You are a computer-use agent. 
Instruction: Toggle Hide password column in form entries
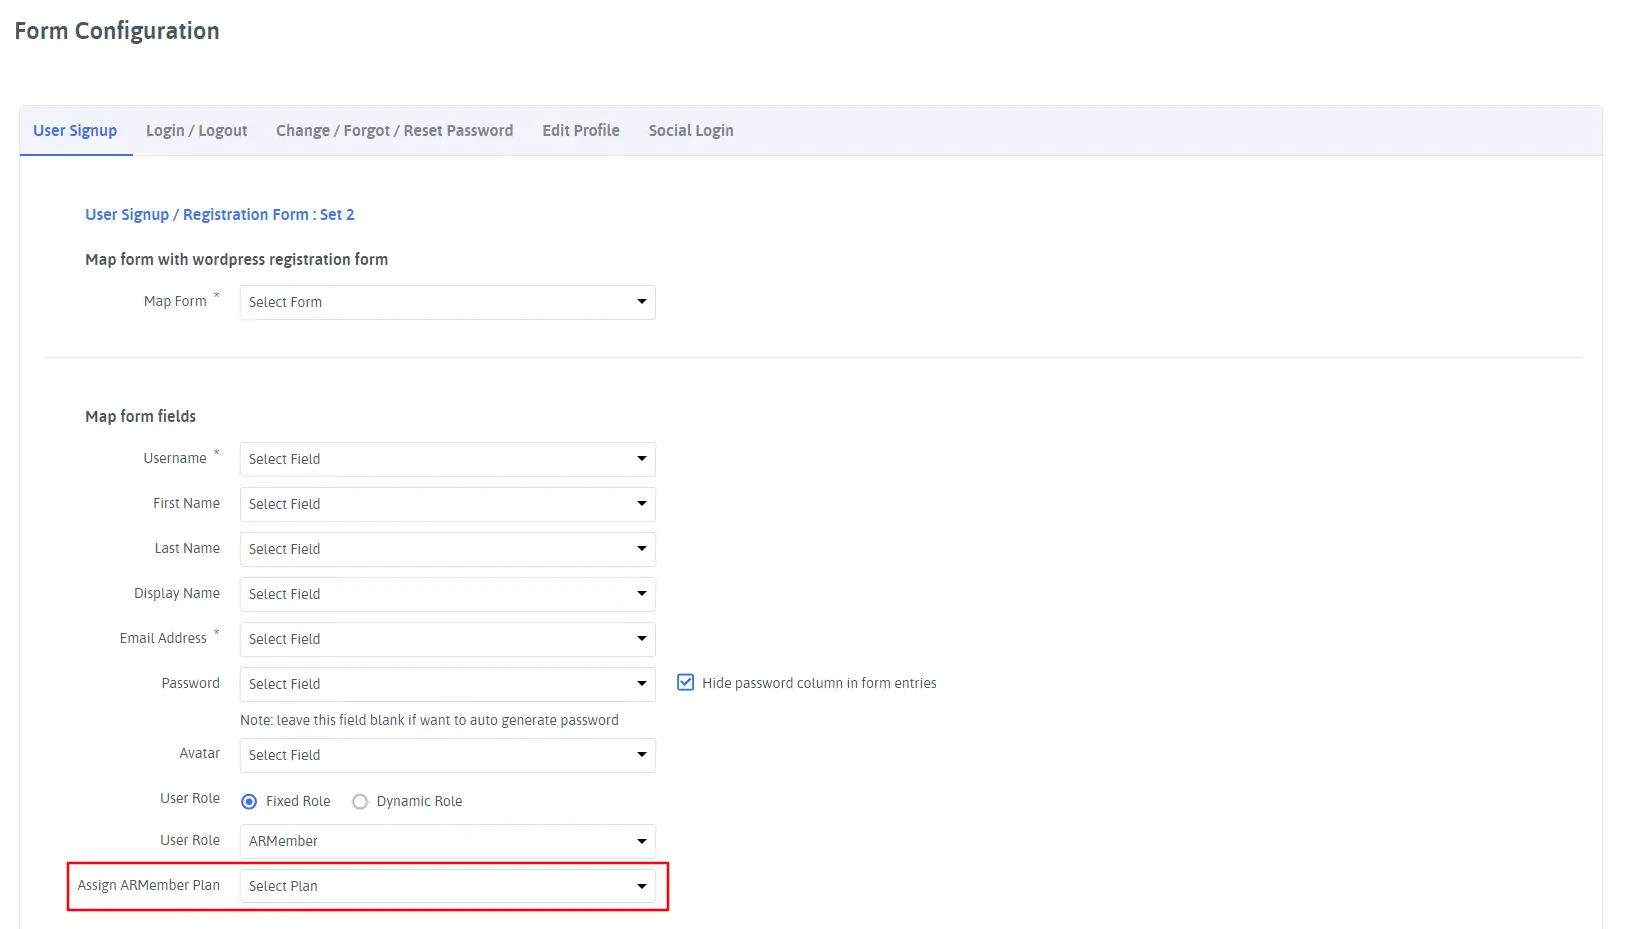click(x=685, y=683)
